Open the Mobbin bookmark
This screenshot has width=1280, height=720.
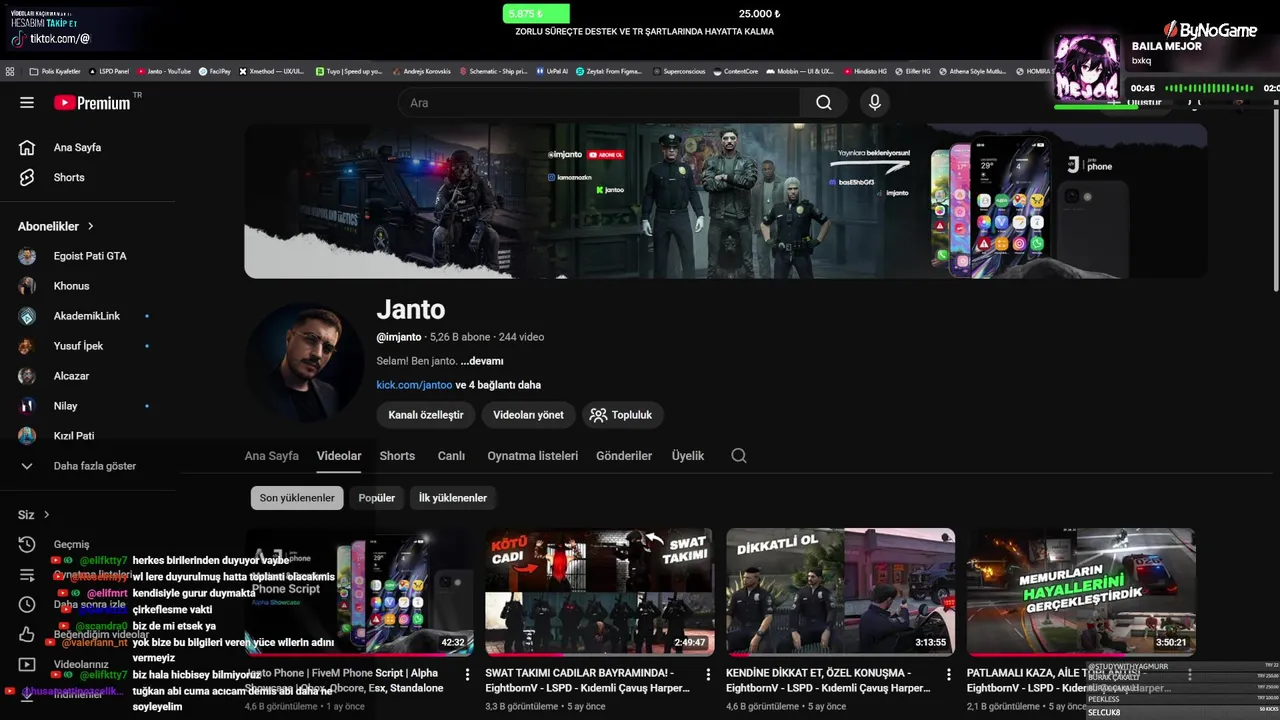[x=800, y=72]
